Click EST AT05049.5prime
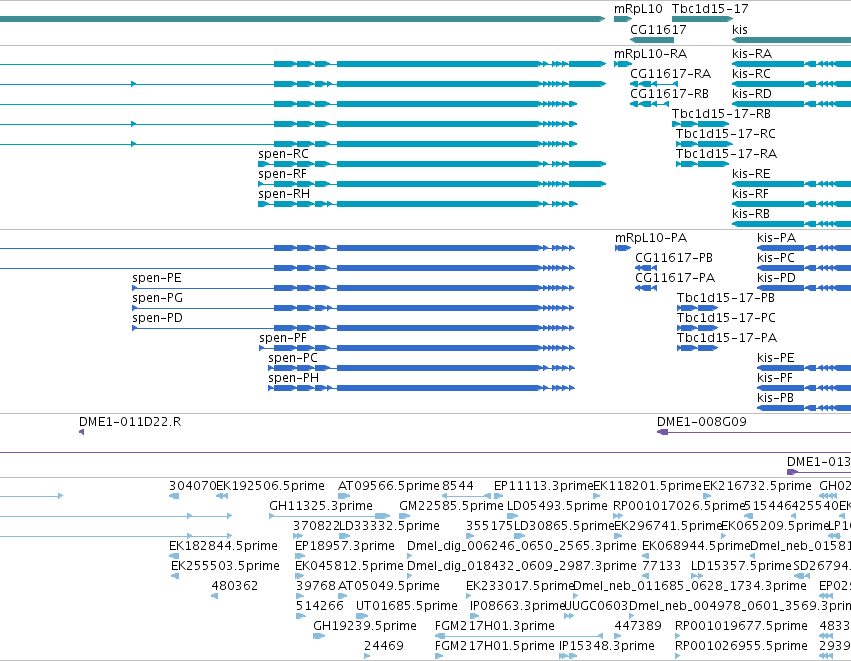 (x=389, y=587)
